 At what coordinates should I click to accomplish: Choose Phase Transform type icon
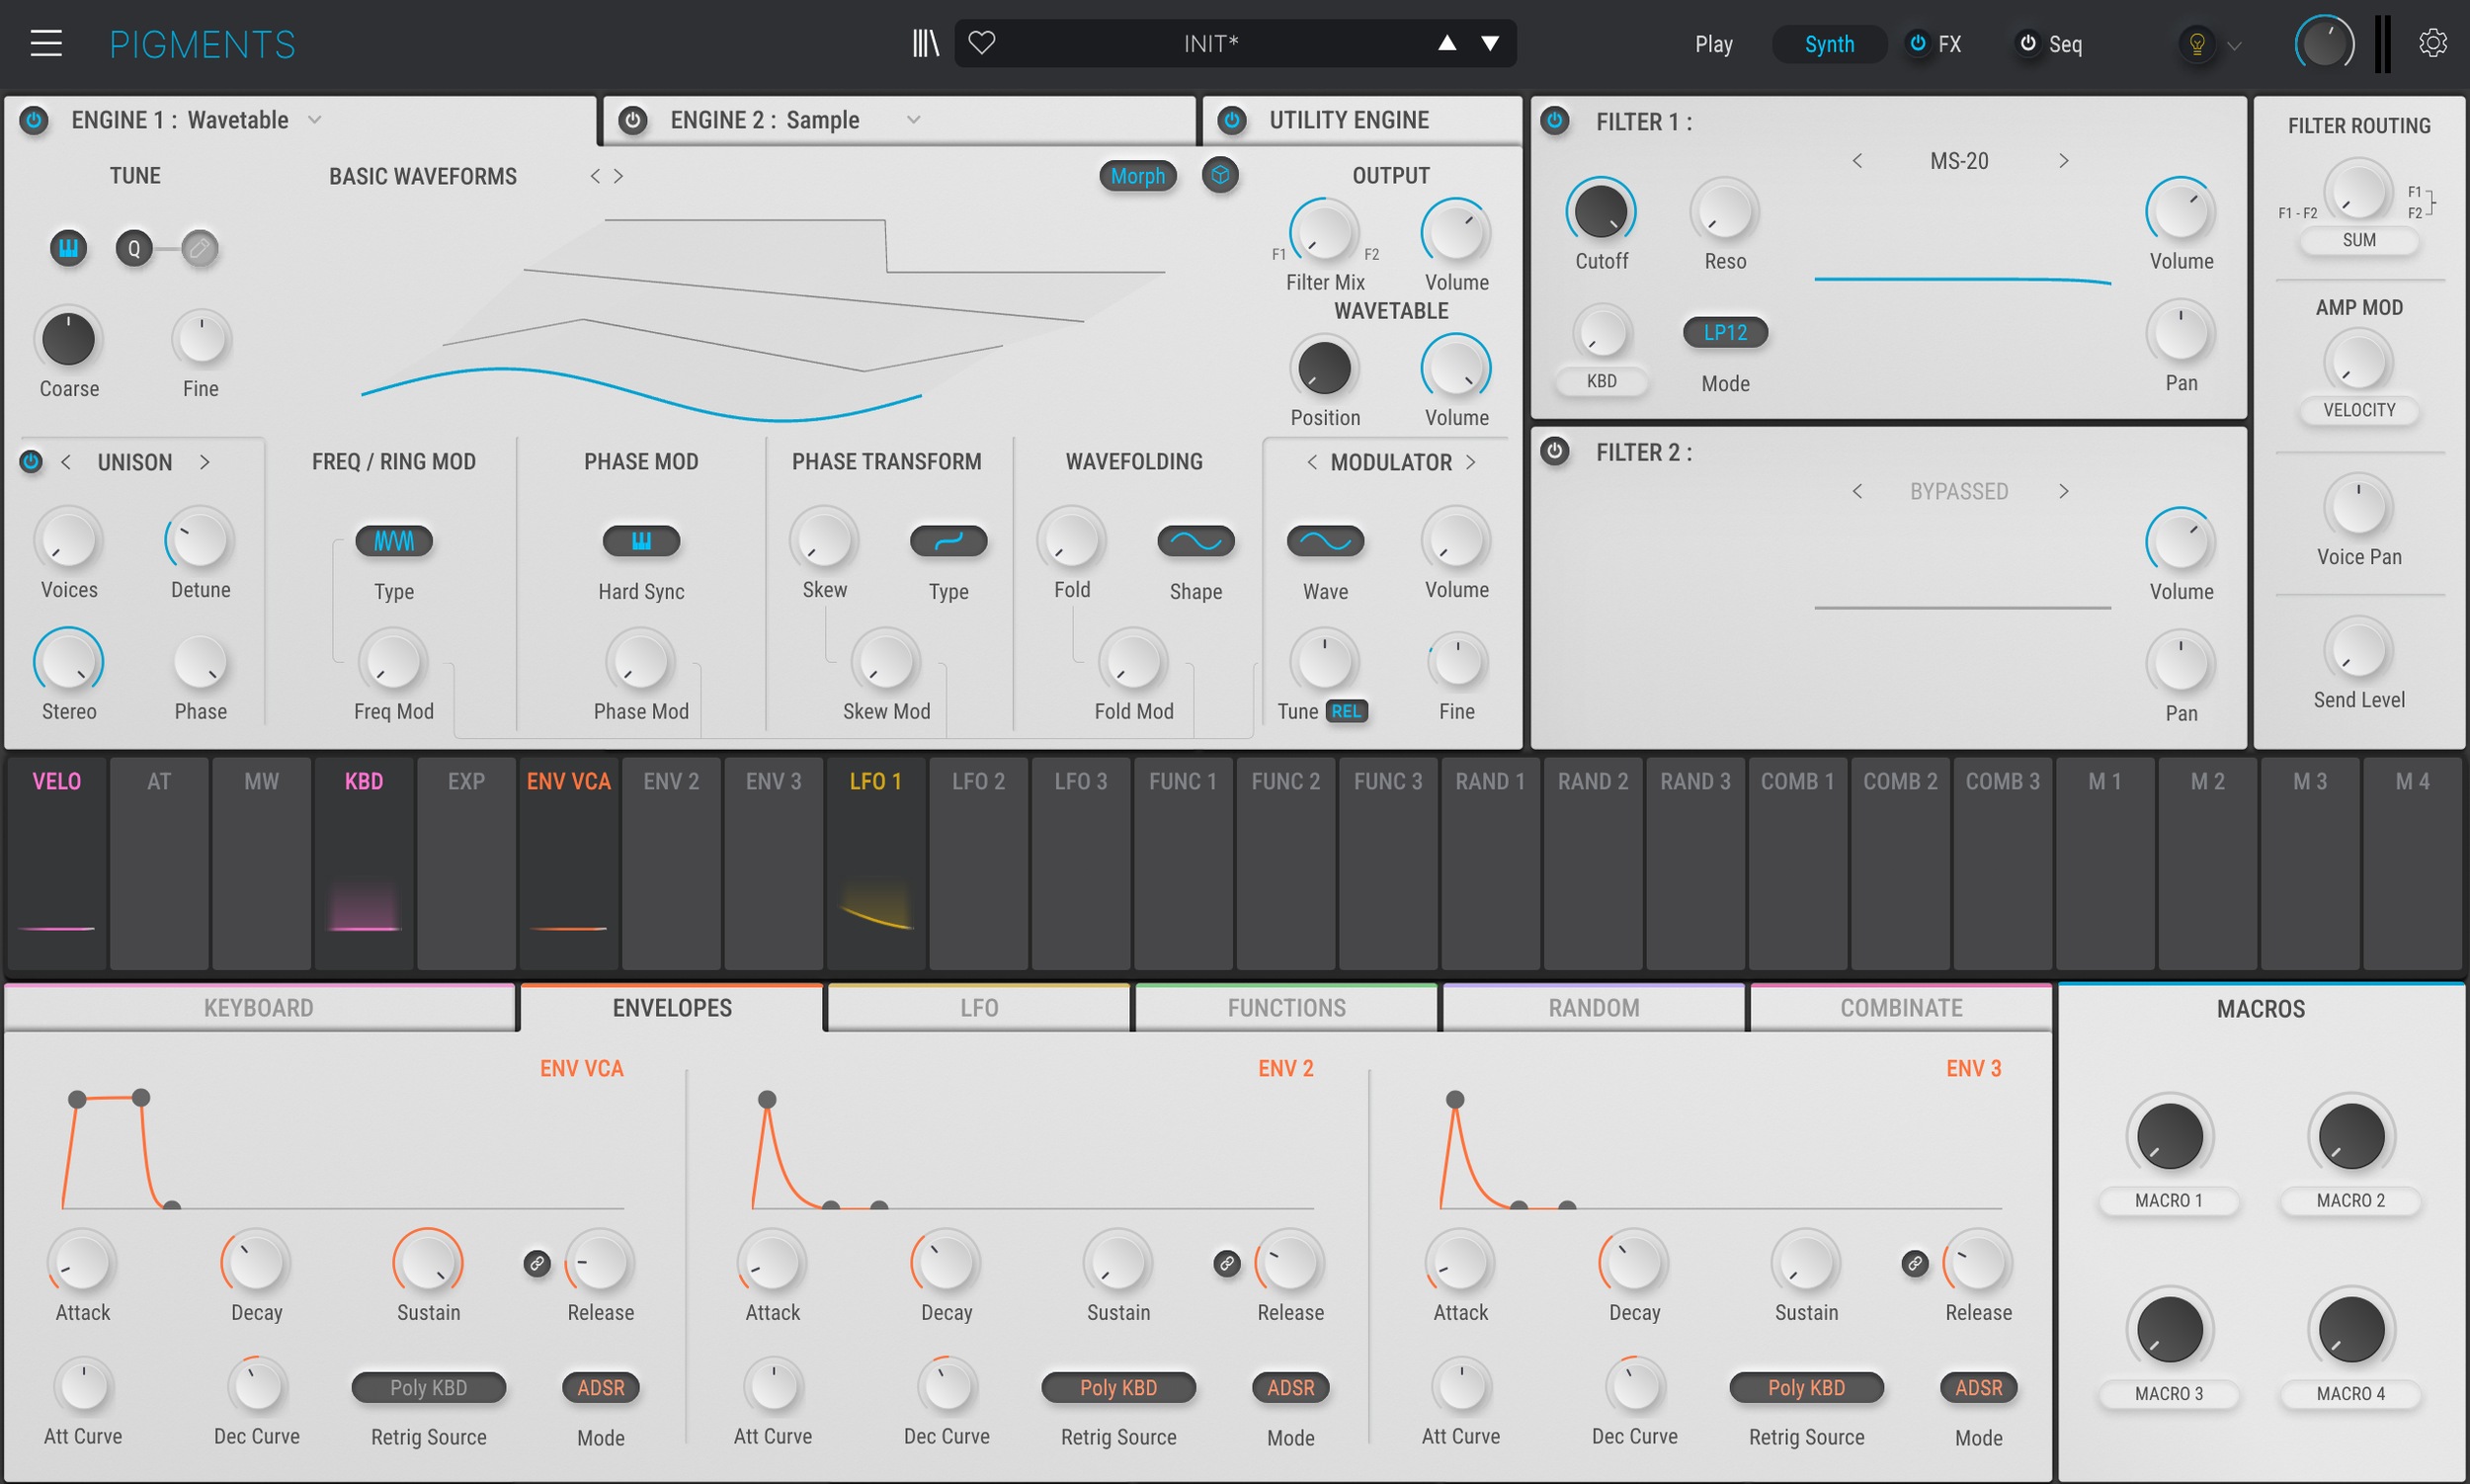pyautogui.click(x=948, y=541)
